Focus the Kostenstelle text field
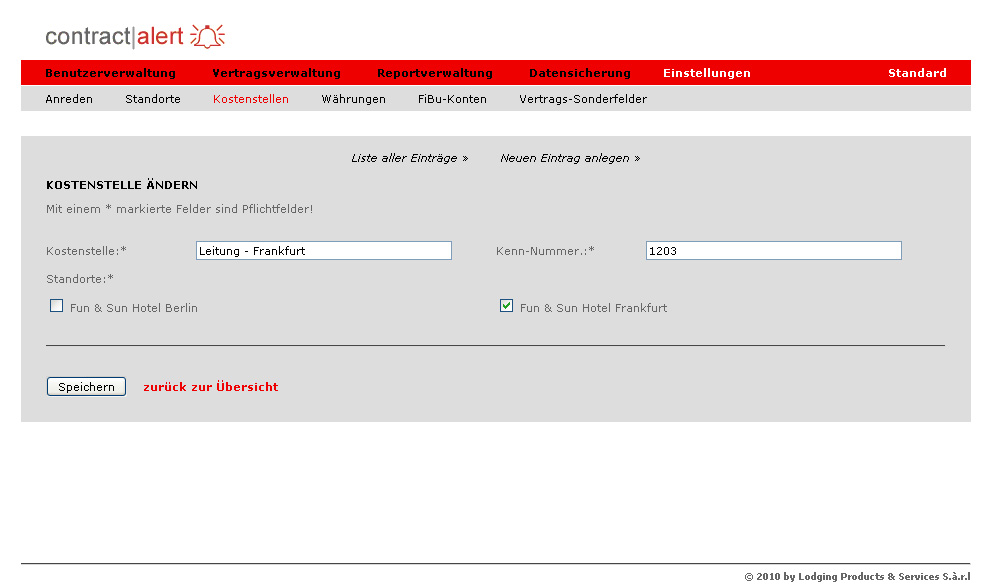Screen dimensions: 995x587 pyautogui.click(x=323, y=251)
